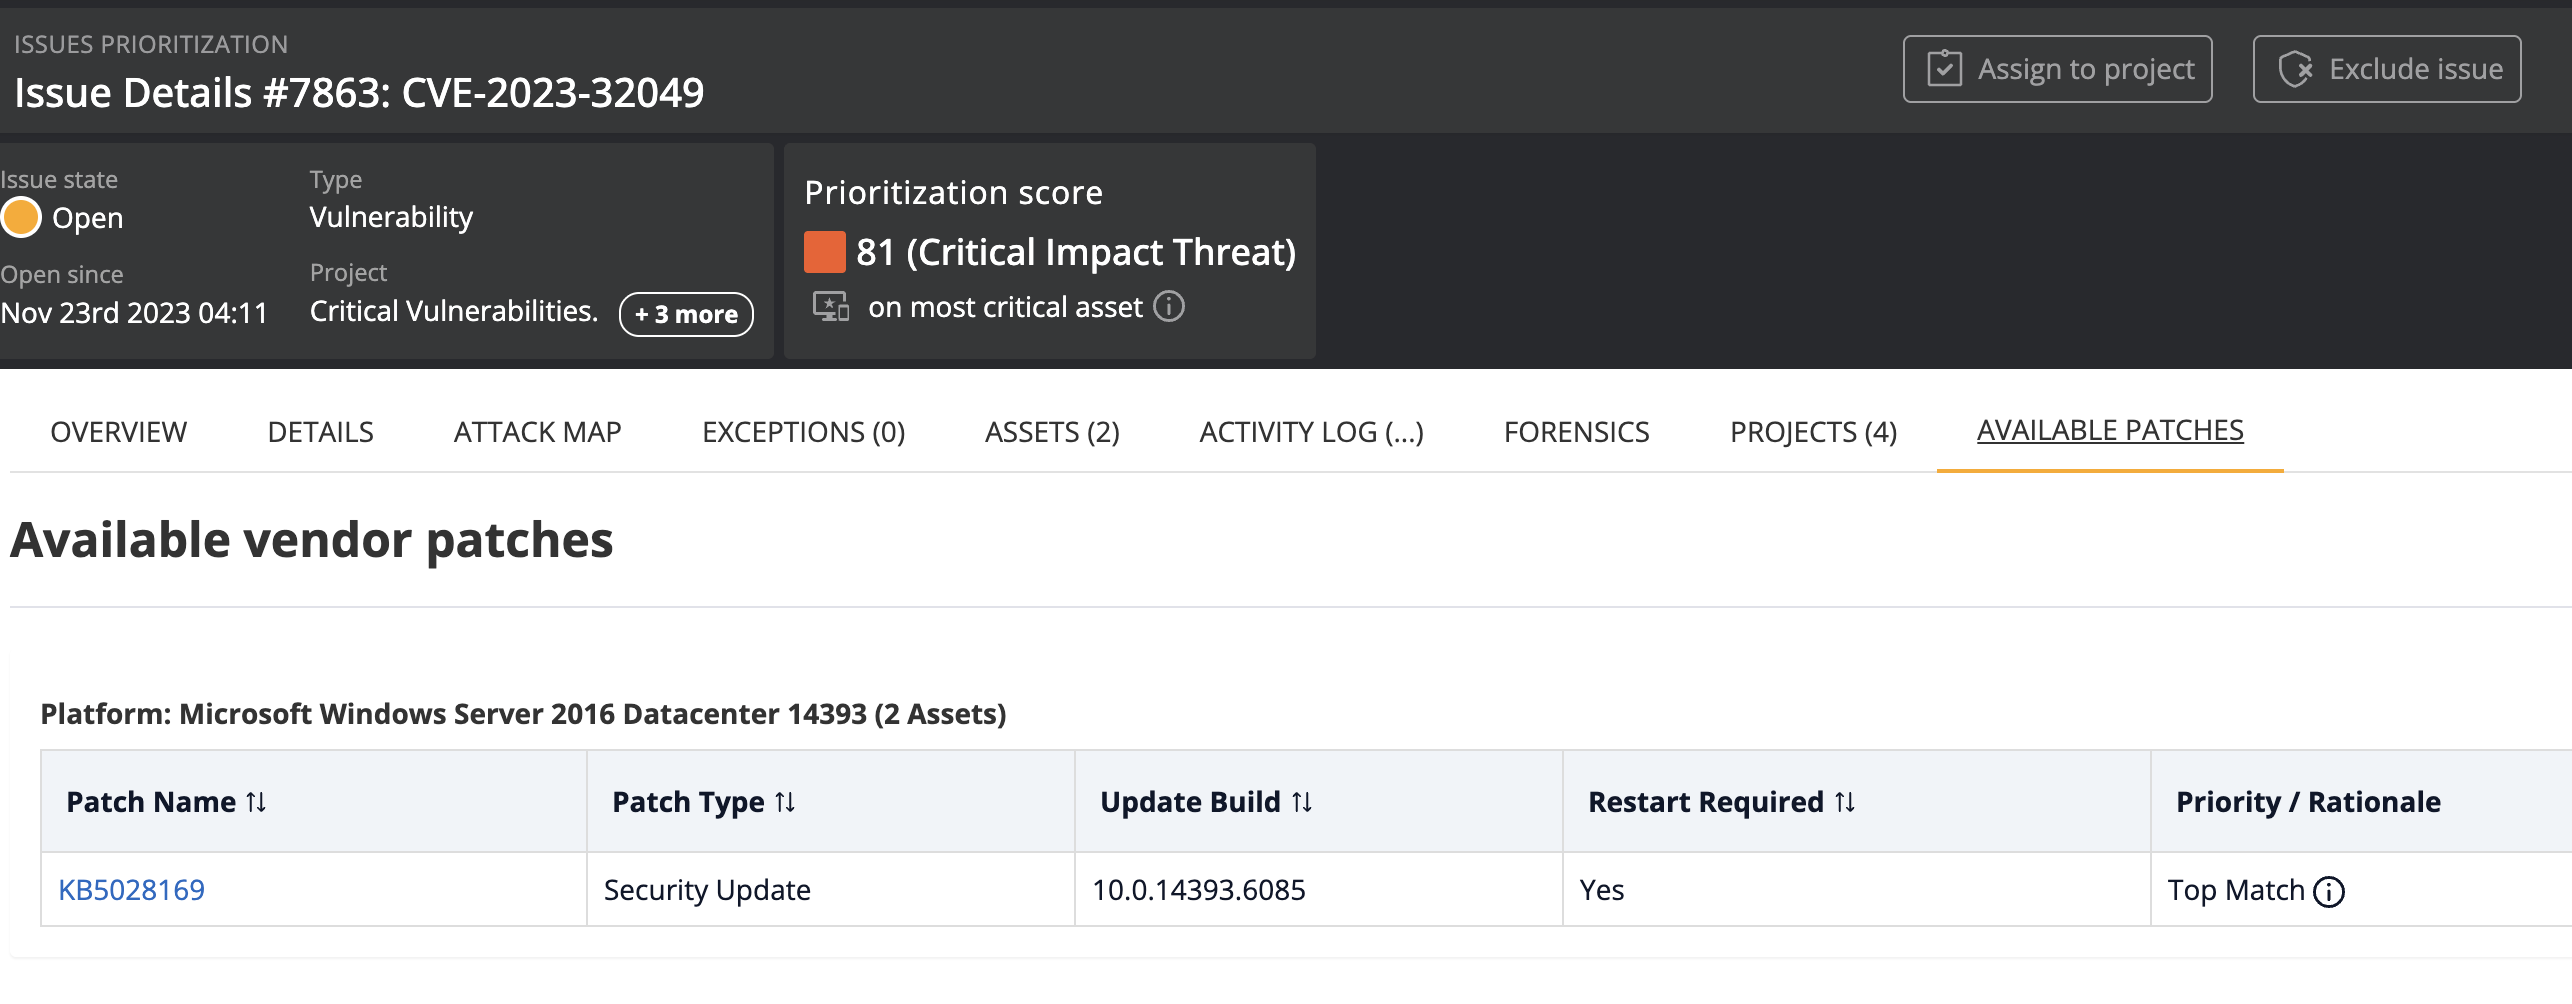The height and width of the screenshot is (1004, 2572).
Task: Open info tooltip beside most critical asset
Action: [x=1169, y=306]
